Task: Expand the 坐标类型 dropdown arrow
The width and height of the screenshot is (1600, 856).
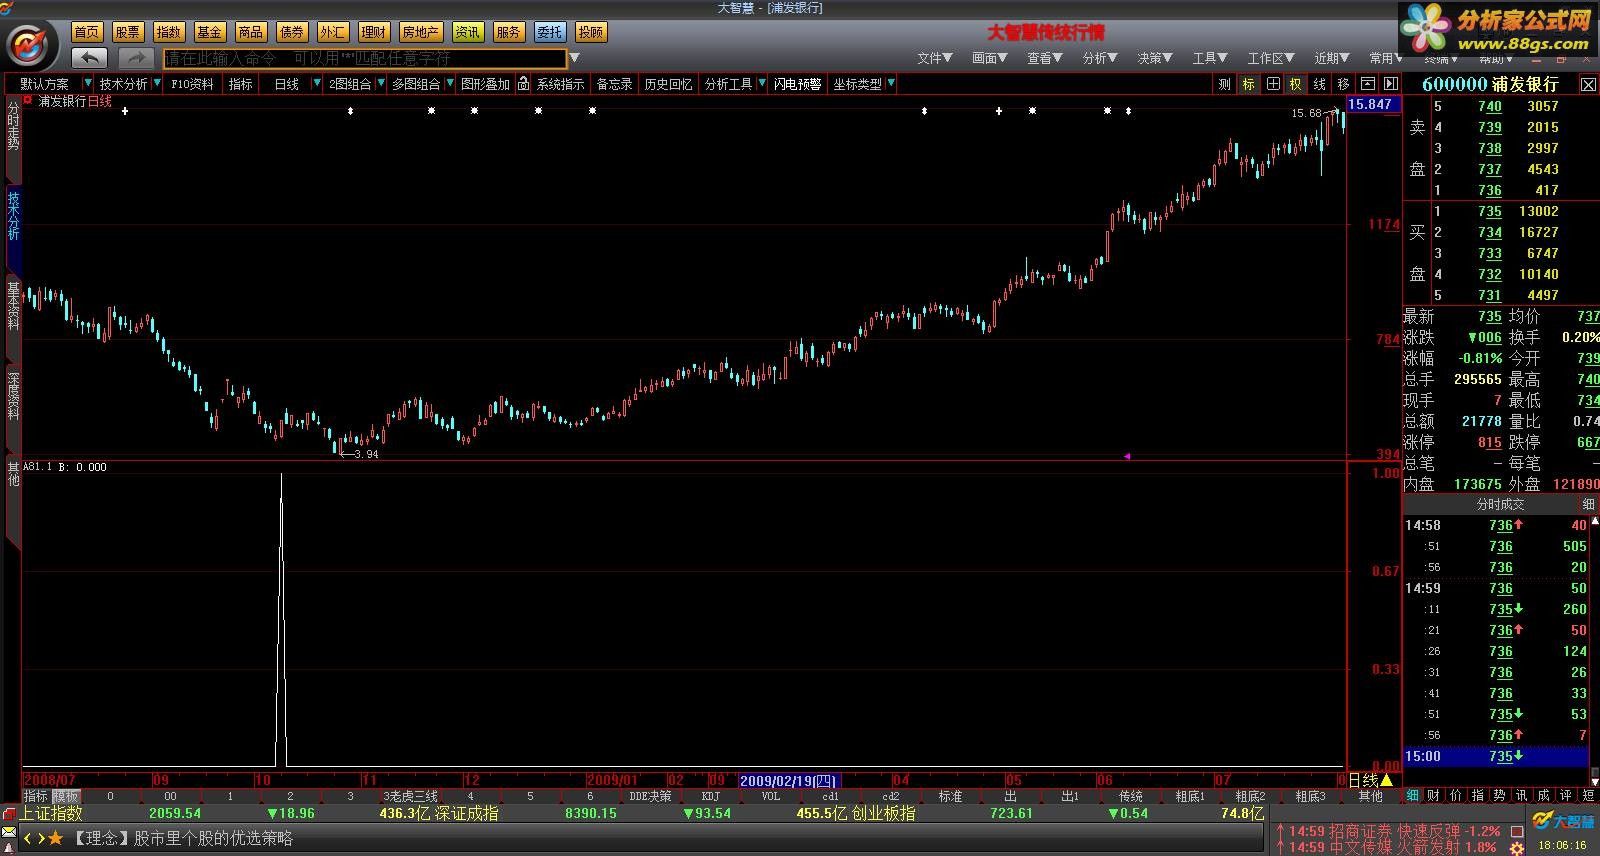Action: coord(890,83)
